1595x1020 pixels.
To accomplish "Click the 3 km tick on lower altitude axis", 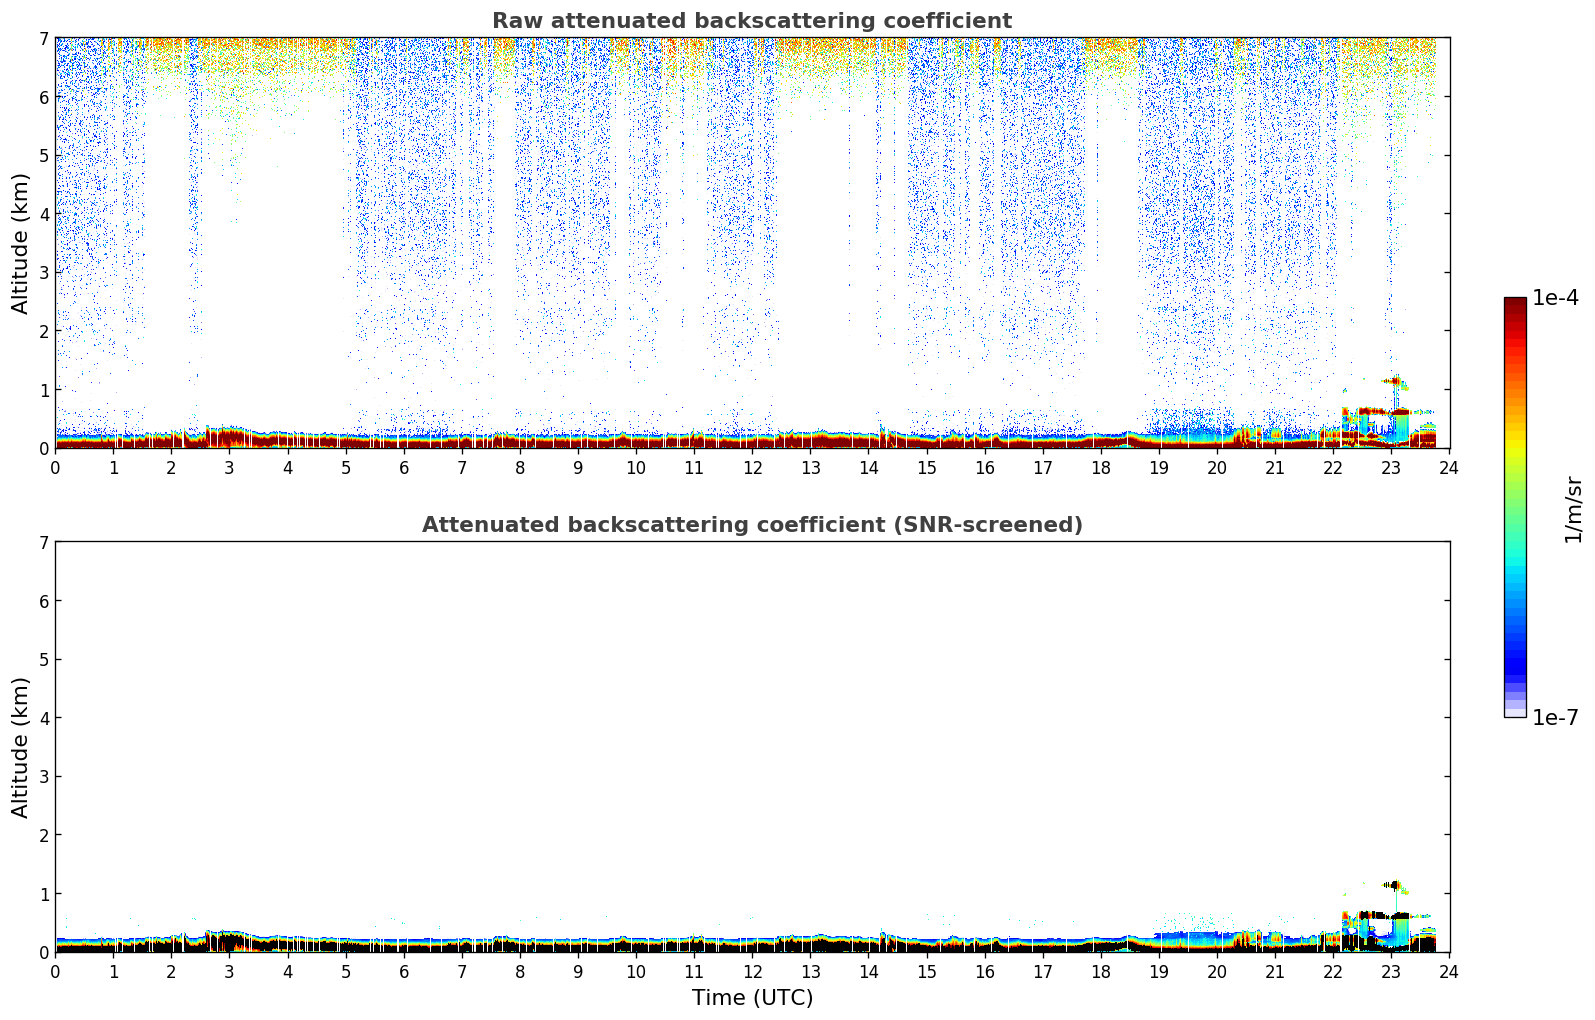I will point(42,777).
